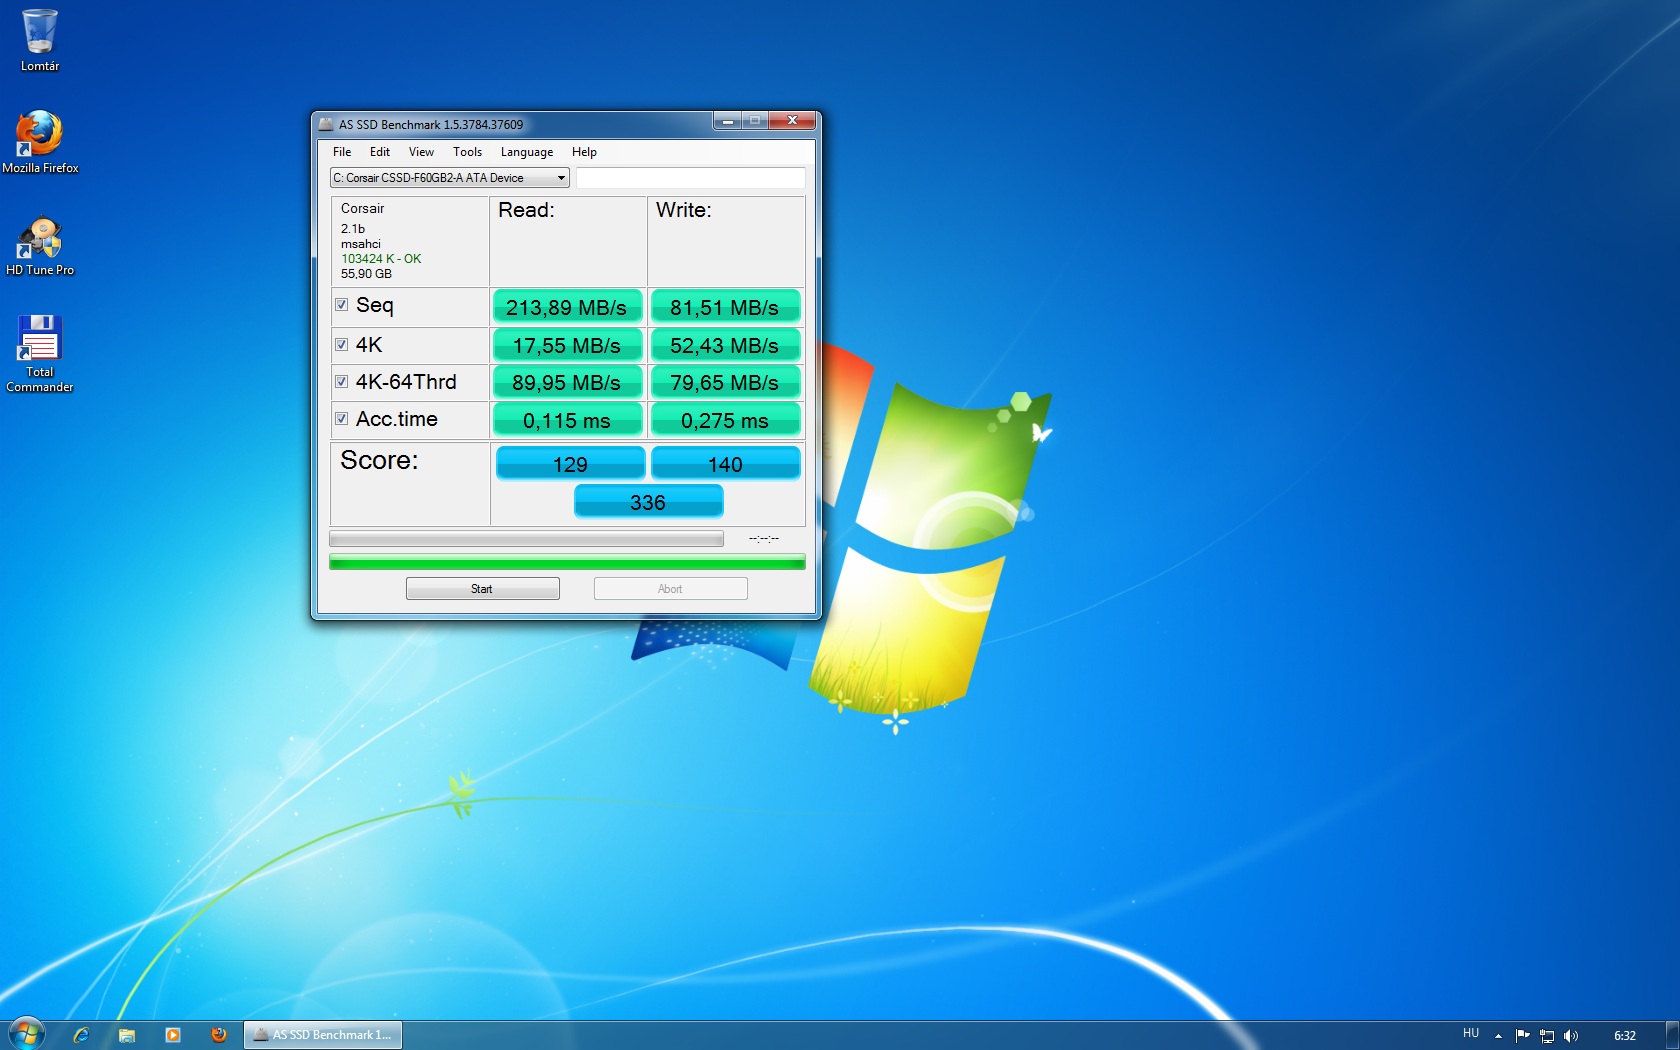The width and height of the screenshot is (1680, 1050).
Task: Select the HD Tune Pro desktop shortcut
Action: coord(40,246)
